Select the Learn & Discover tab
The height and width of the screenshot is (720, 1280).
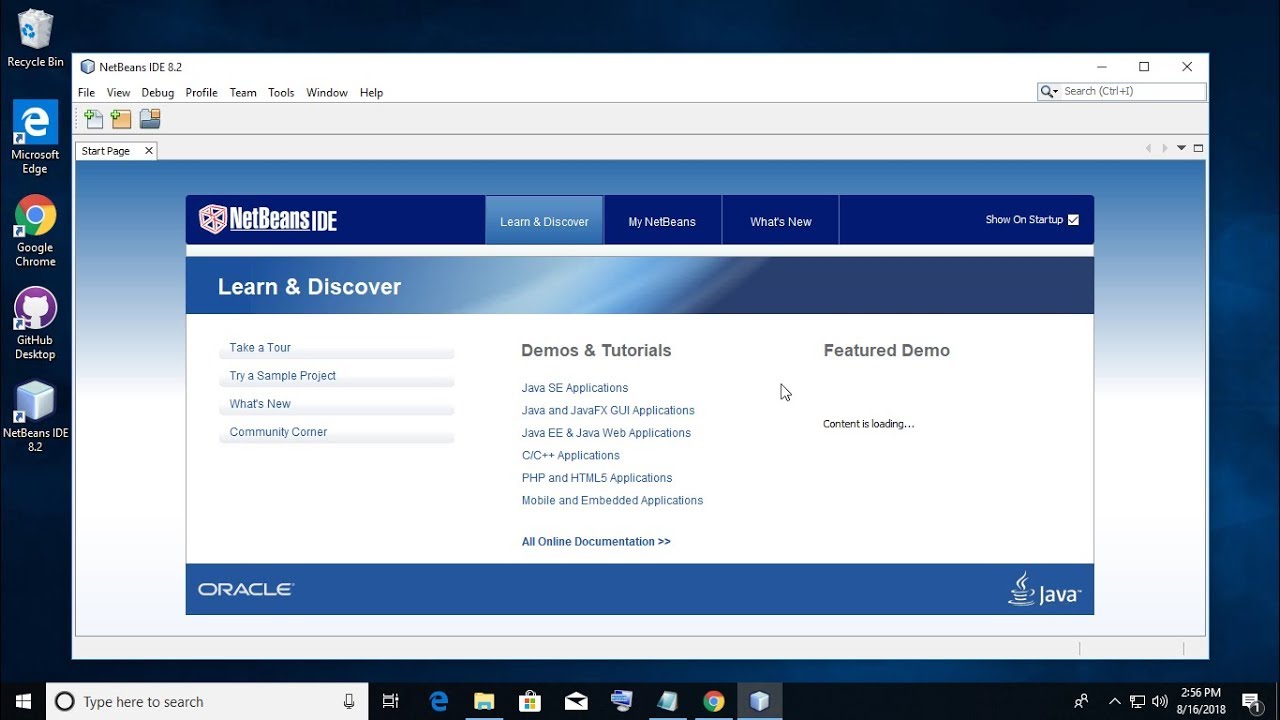[x=544, y=221]
